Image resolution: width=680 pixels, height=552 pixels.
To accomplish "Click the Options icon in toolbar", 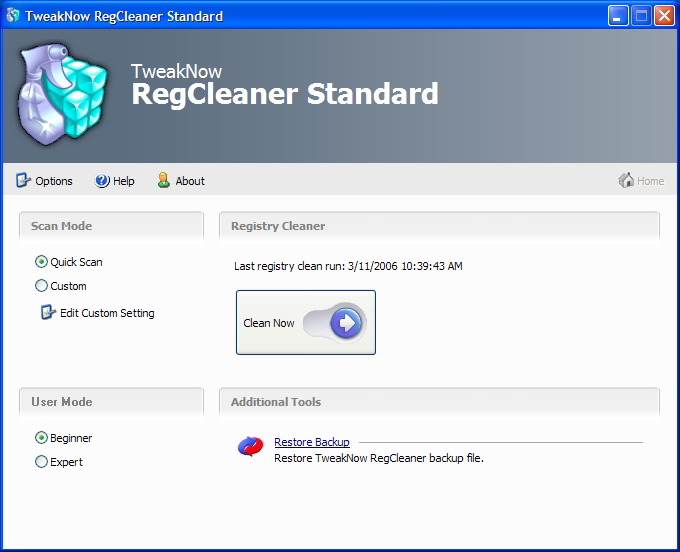I will point(23,180).
